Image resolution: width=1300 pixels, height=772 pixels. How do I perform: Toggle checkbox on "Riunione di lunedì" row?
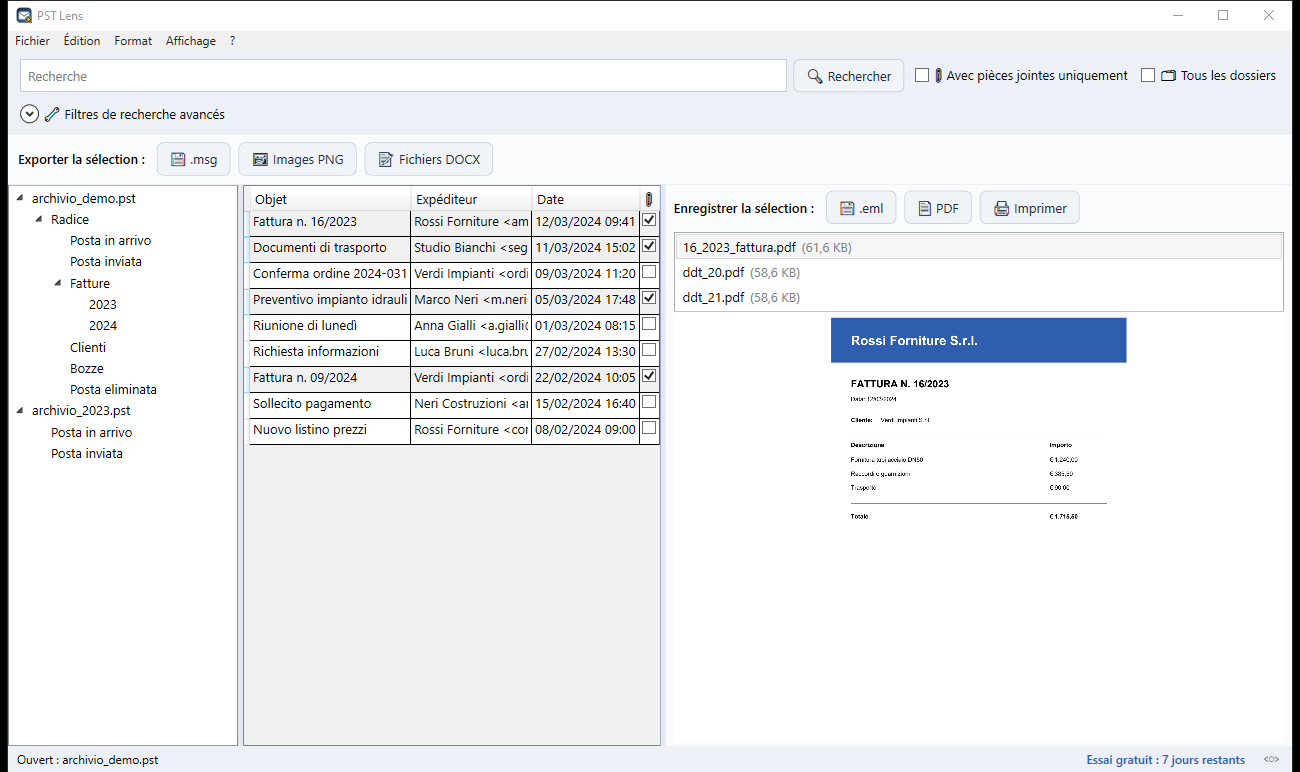click(649, 324)
